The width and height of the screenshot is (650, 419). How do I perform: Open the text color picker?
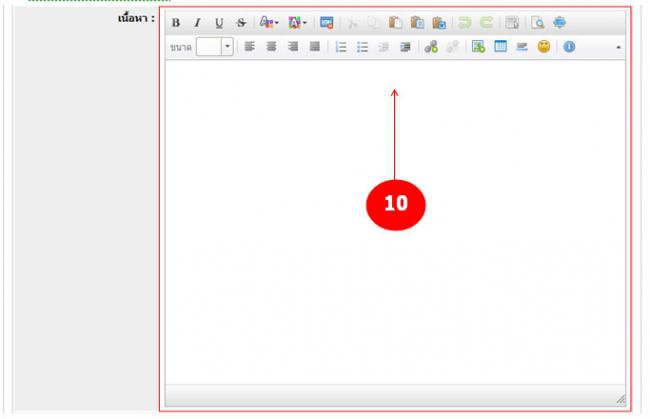coord(269,22)
